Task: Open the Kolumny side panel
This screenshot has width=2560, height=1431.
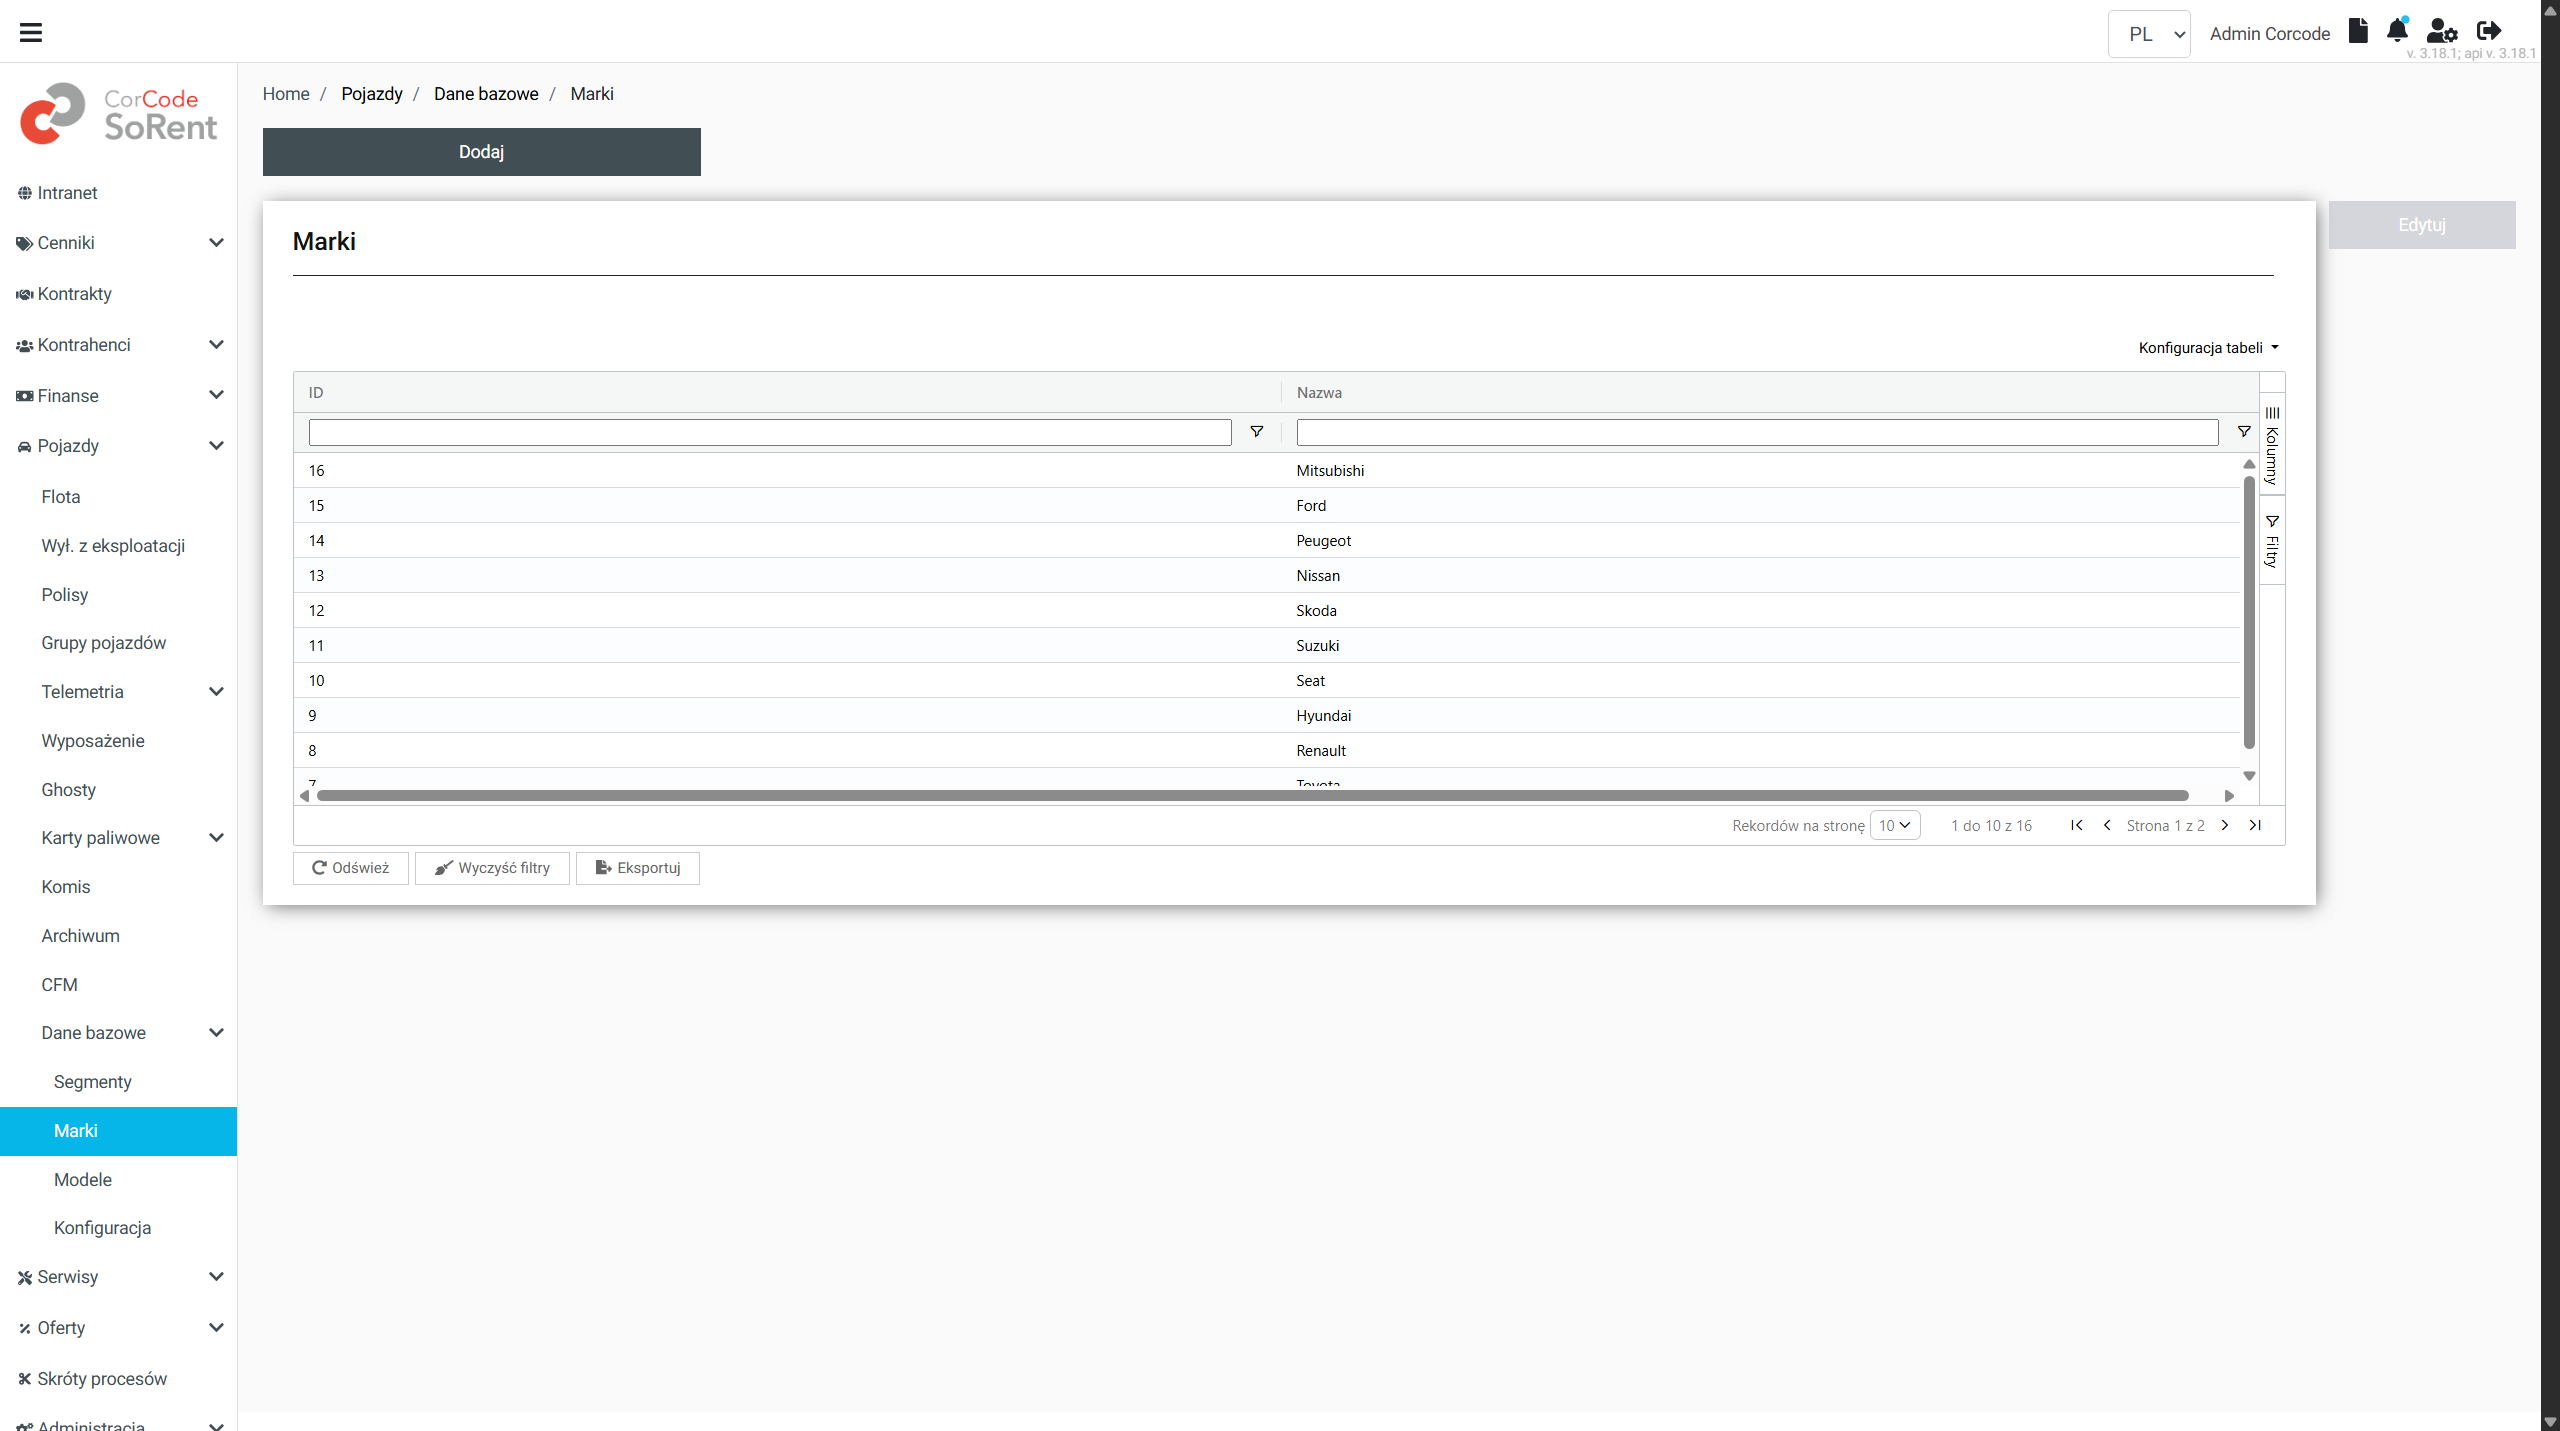Action: [x=2272, y=446]
